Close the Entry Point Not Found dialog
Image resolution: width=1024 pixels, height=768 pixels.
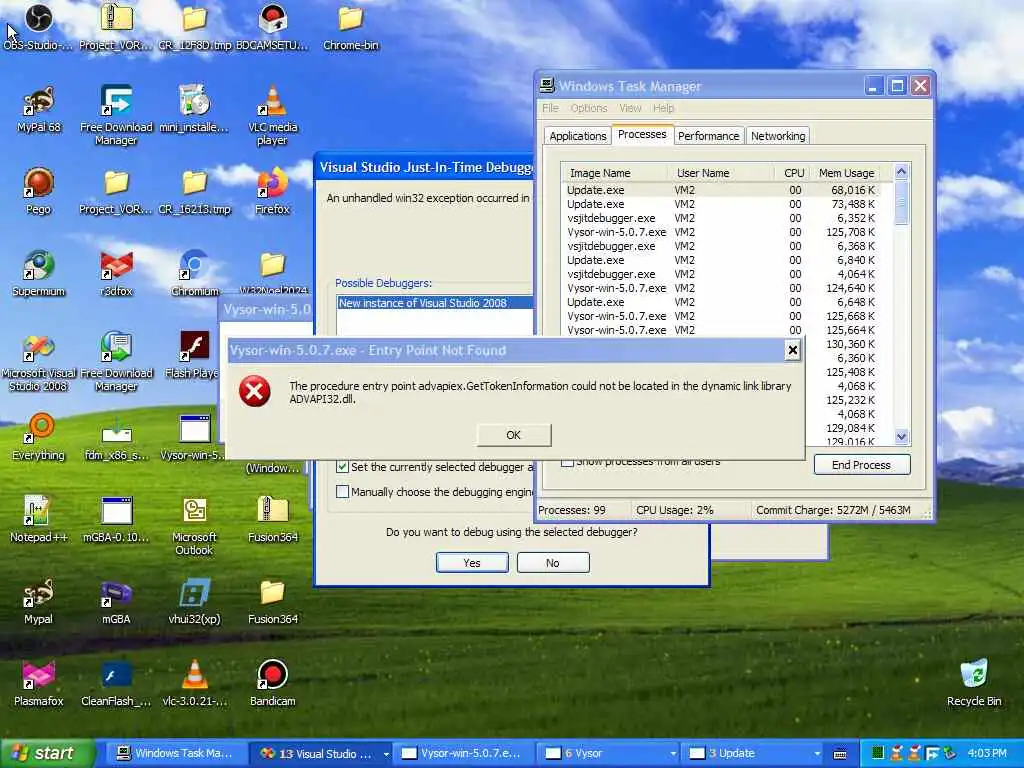pyautogui.click(x=792, y=351)
